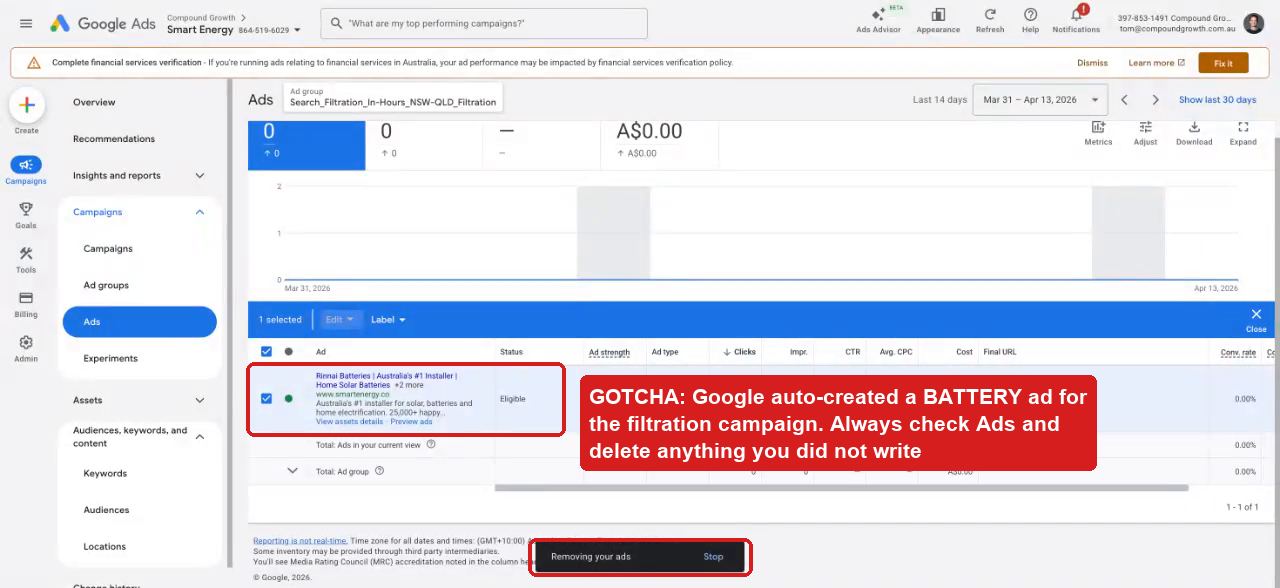Stop removing ads in the toast
The width and height of the screenshot is (1280, 588).
click(x=713, y=557)
